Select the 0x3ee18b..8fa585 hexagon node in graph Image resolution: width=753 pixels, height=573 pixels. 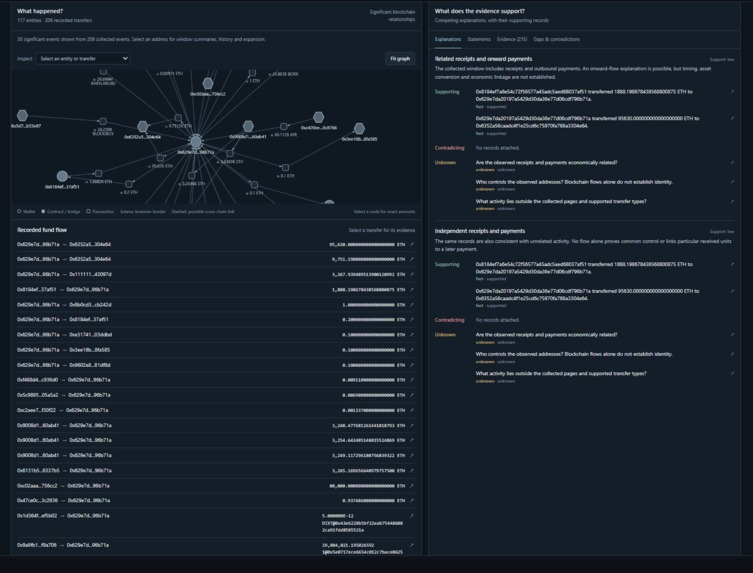359,128
